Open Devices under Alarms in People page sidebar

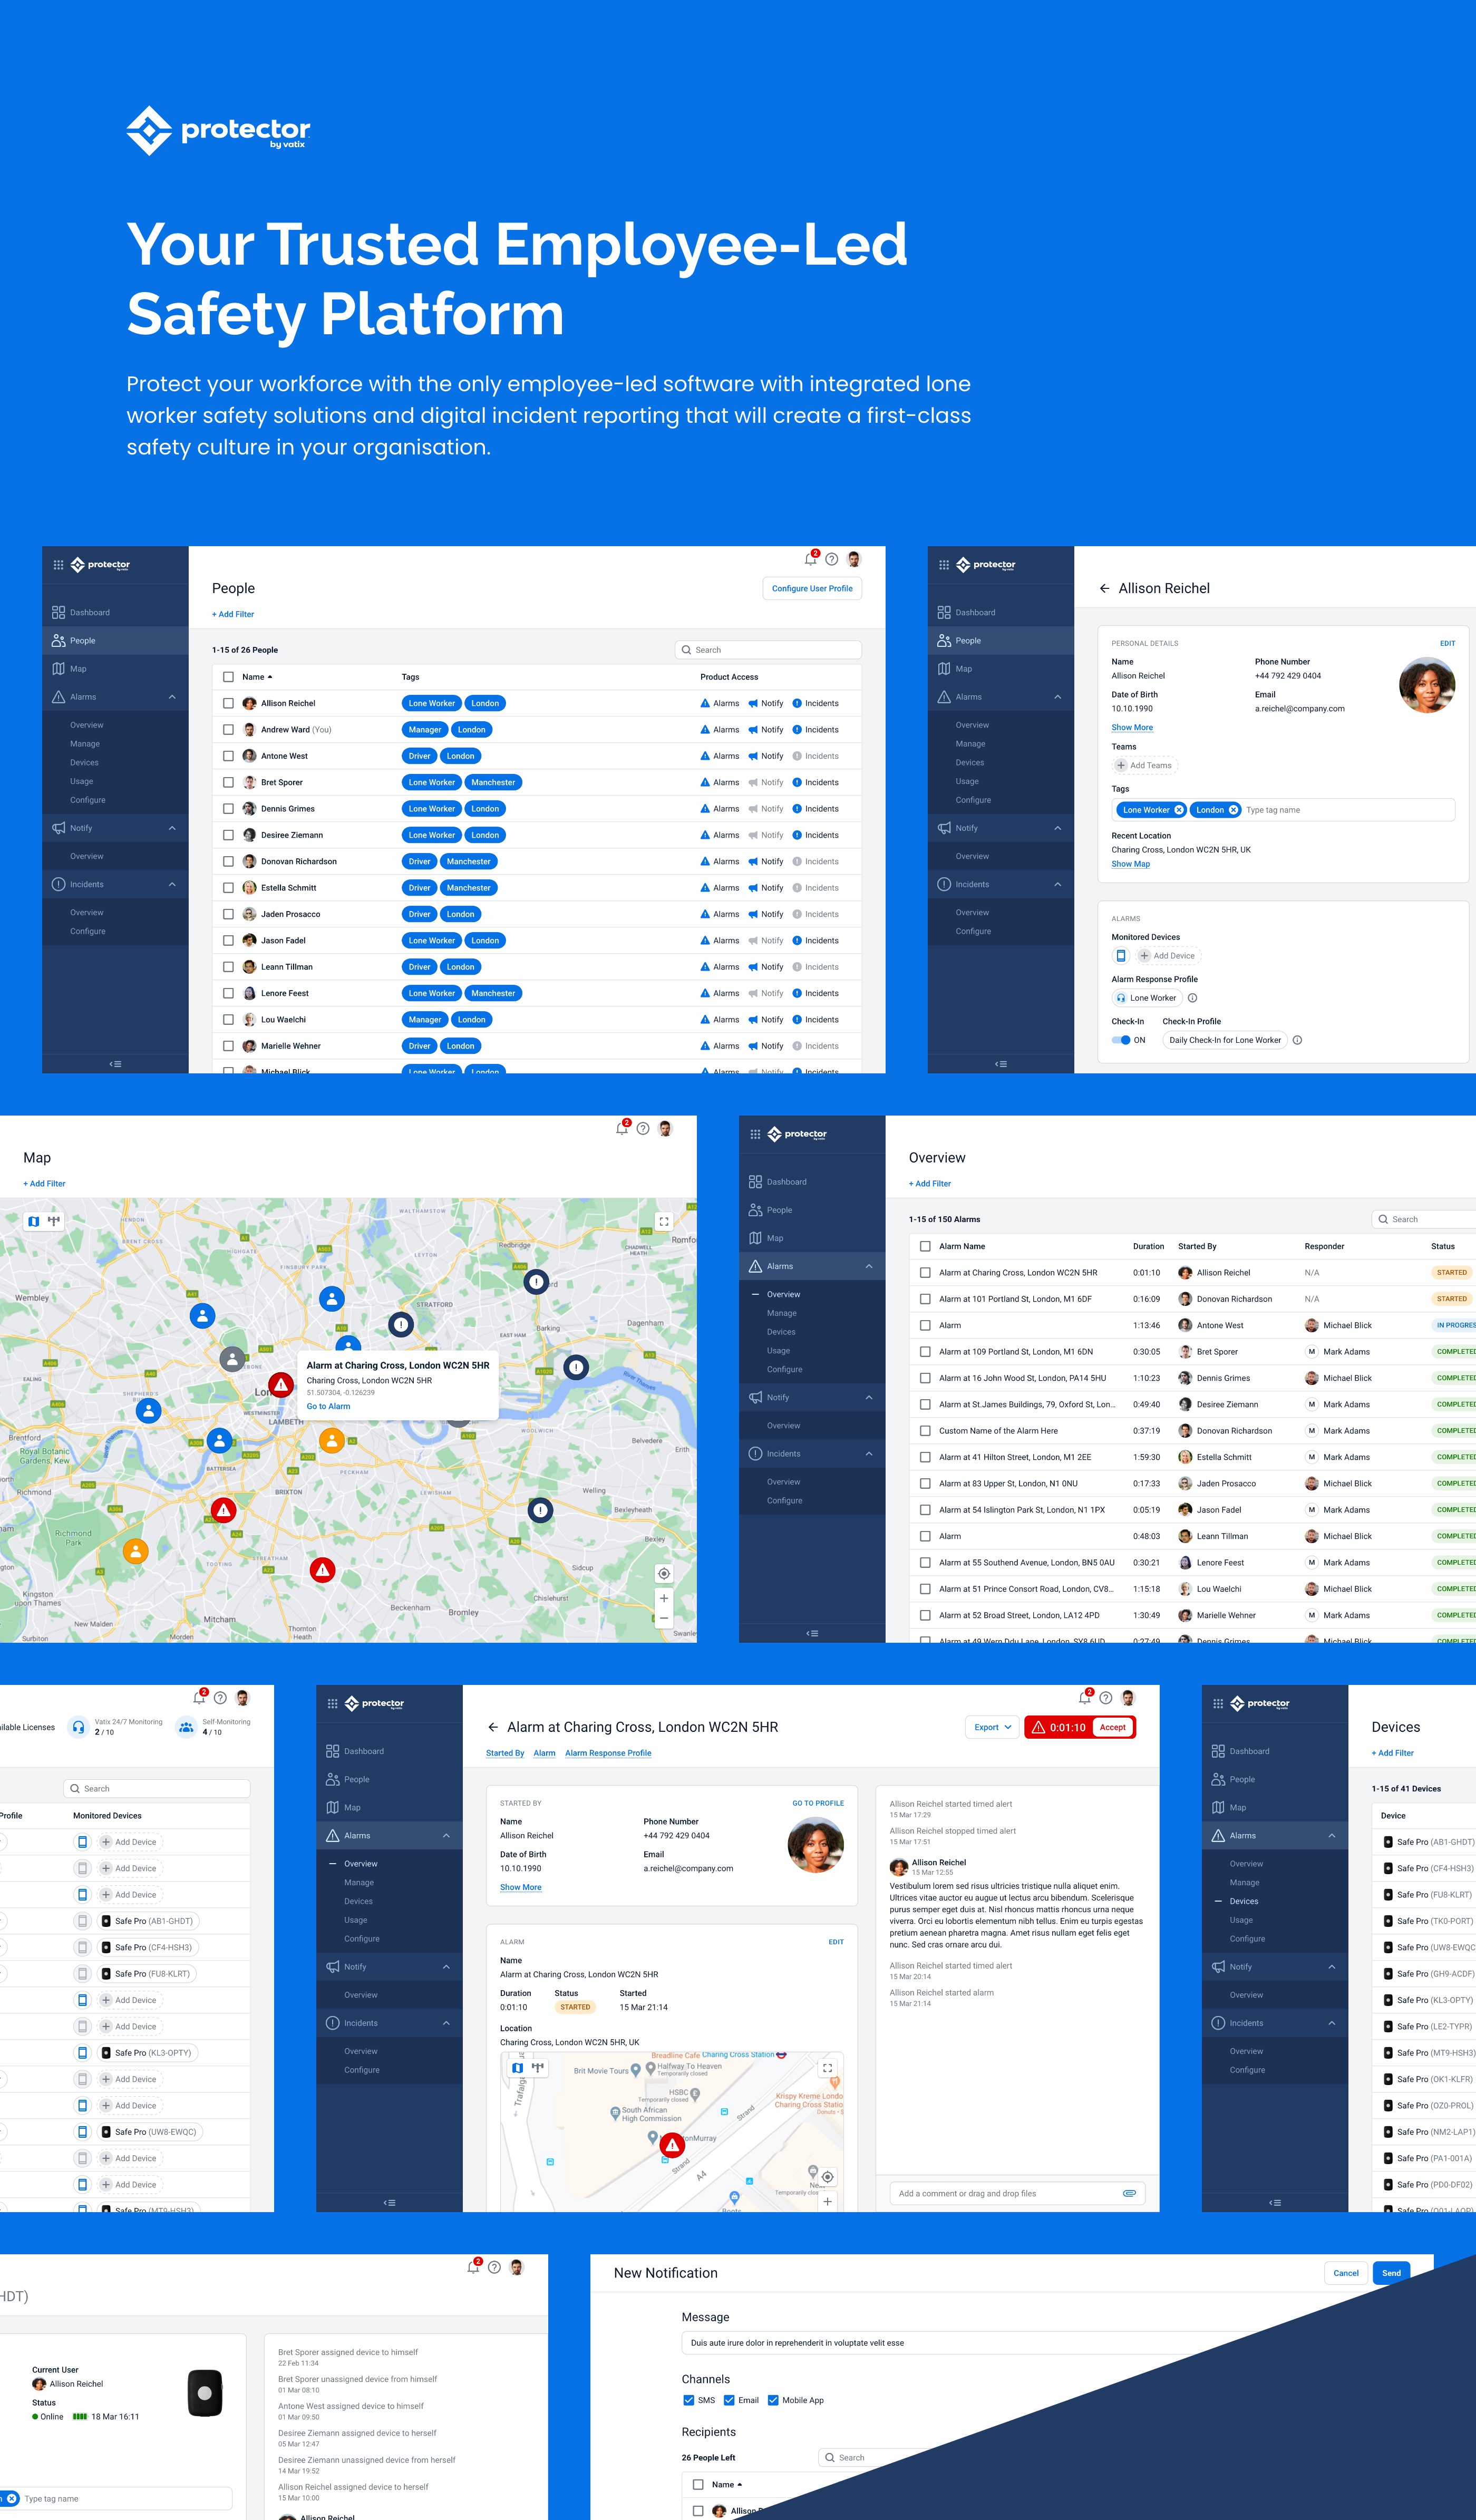(x=84, y=762)
